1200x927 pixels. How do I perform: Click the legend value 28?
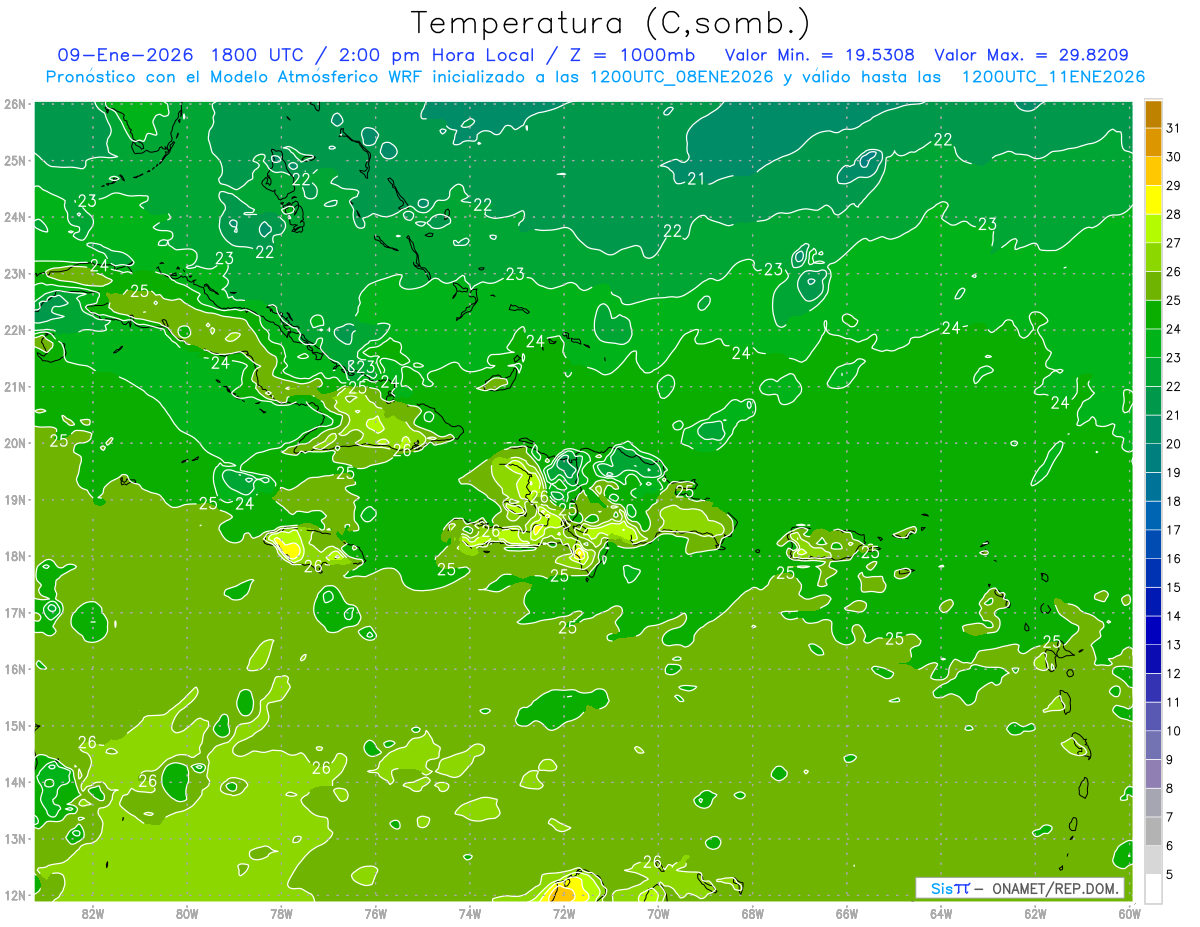(x=1173, y=214)
